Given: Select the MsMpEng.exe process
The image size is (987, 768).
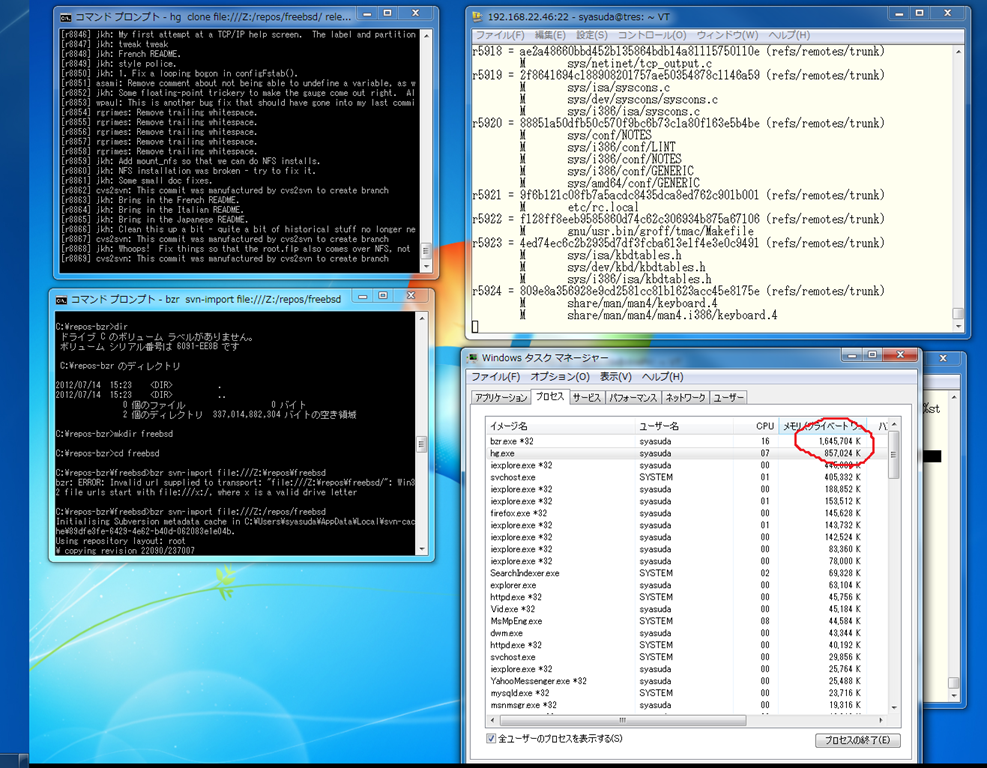Looking at the screenshot, I should (x=686, y=621).
